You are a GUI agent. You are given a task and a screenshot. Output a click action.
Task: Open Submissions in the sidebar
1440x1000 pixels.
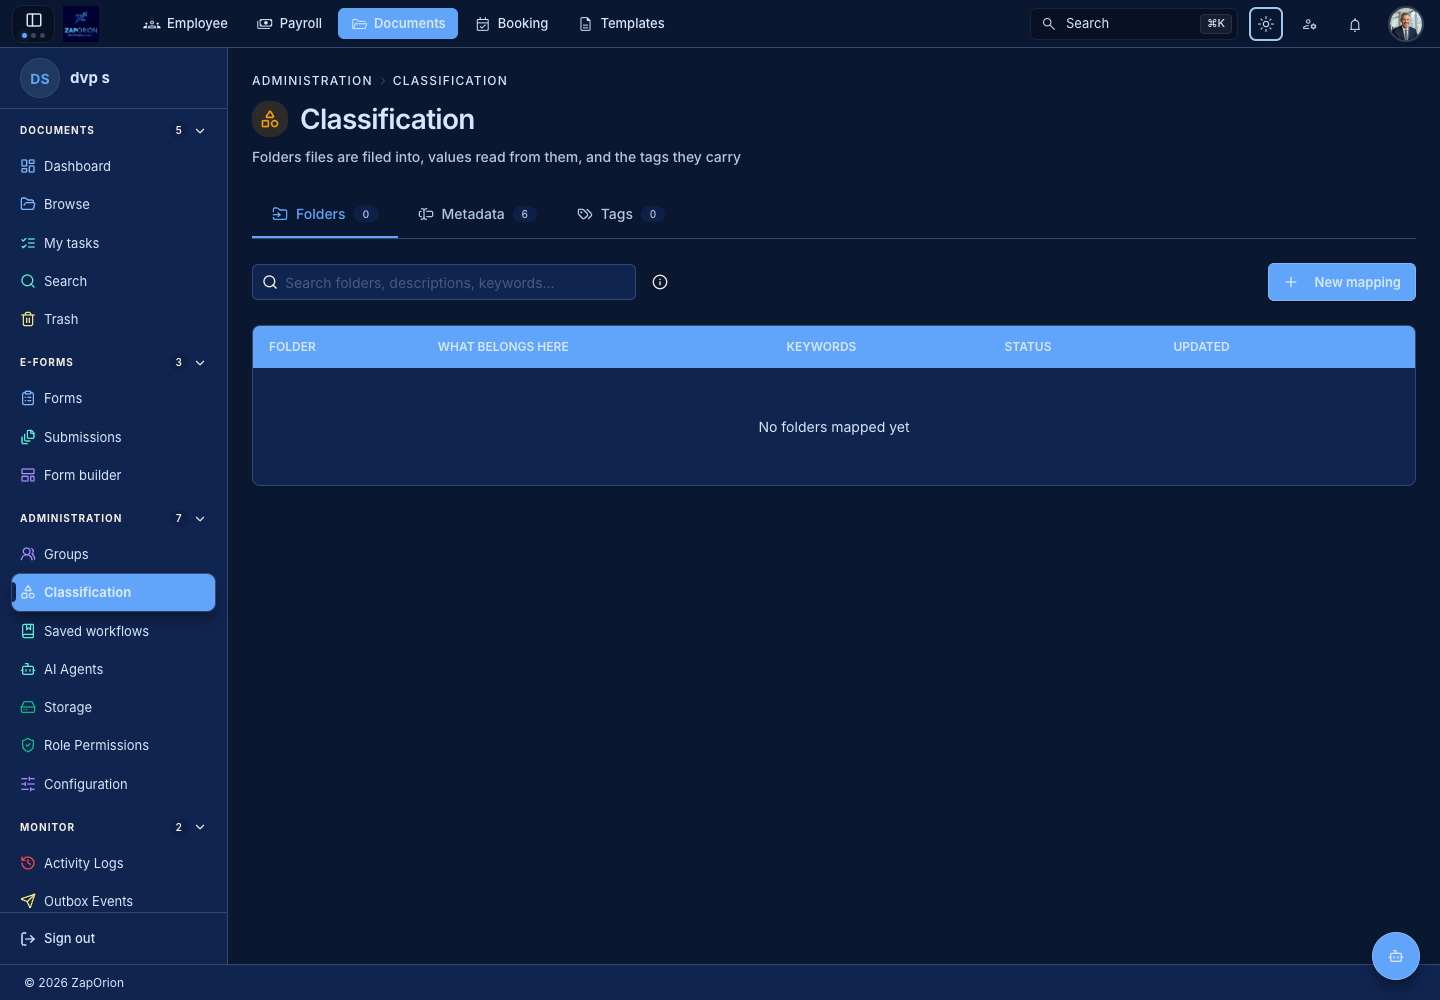pos(113,437)
